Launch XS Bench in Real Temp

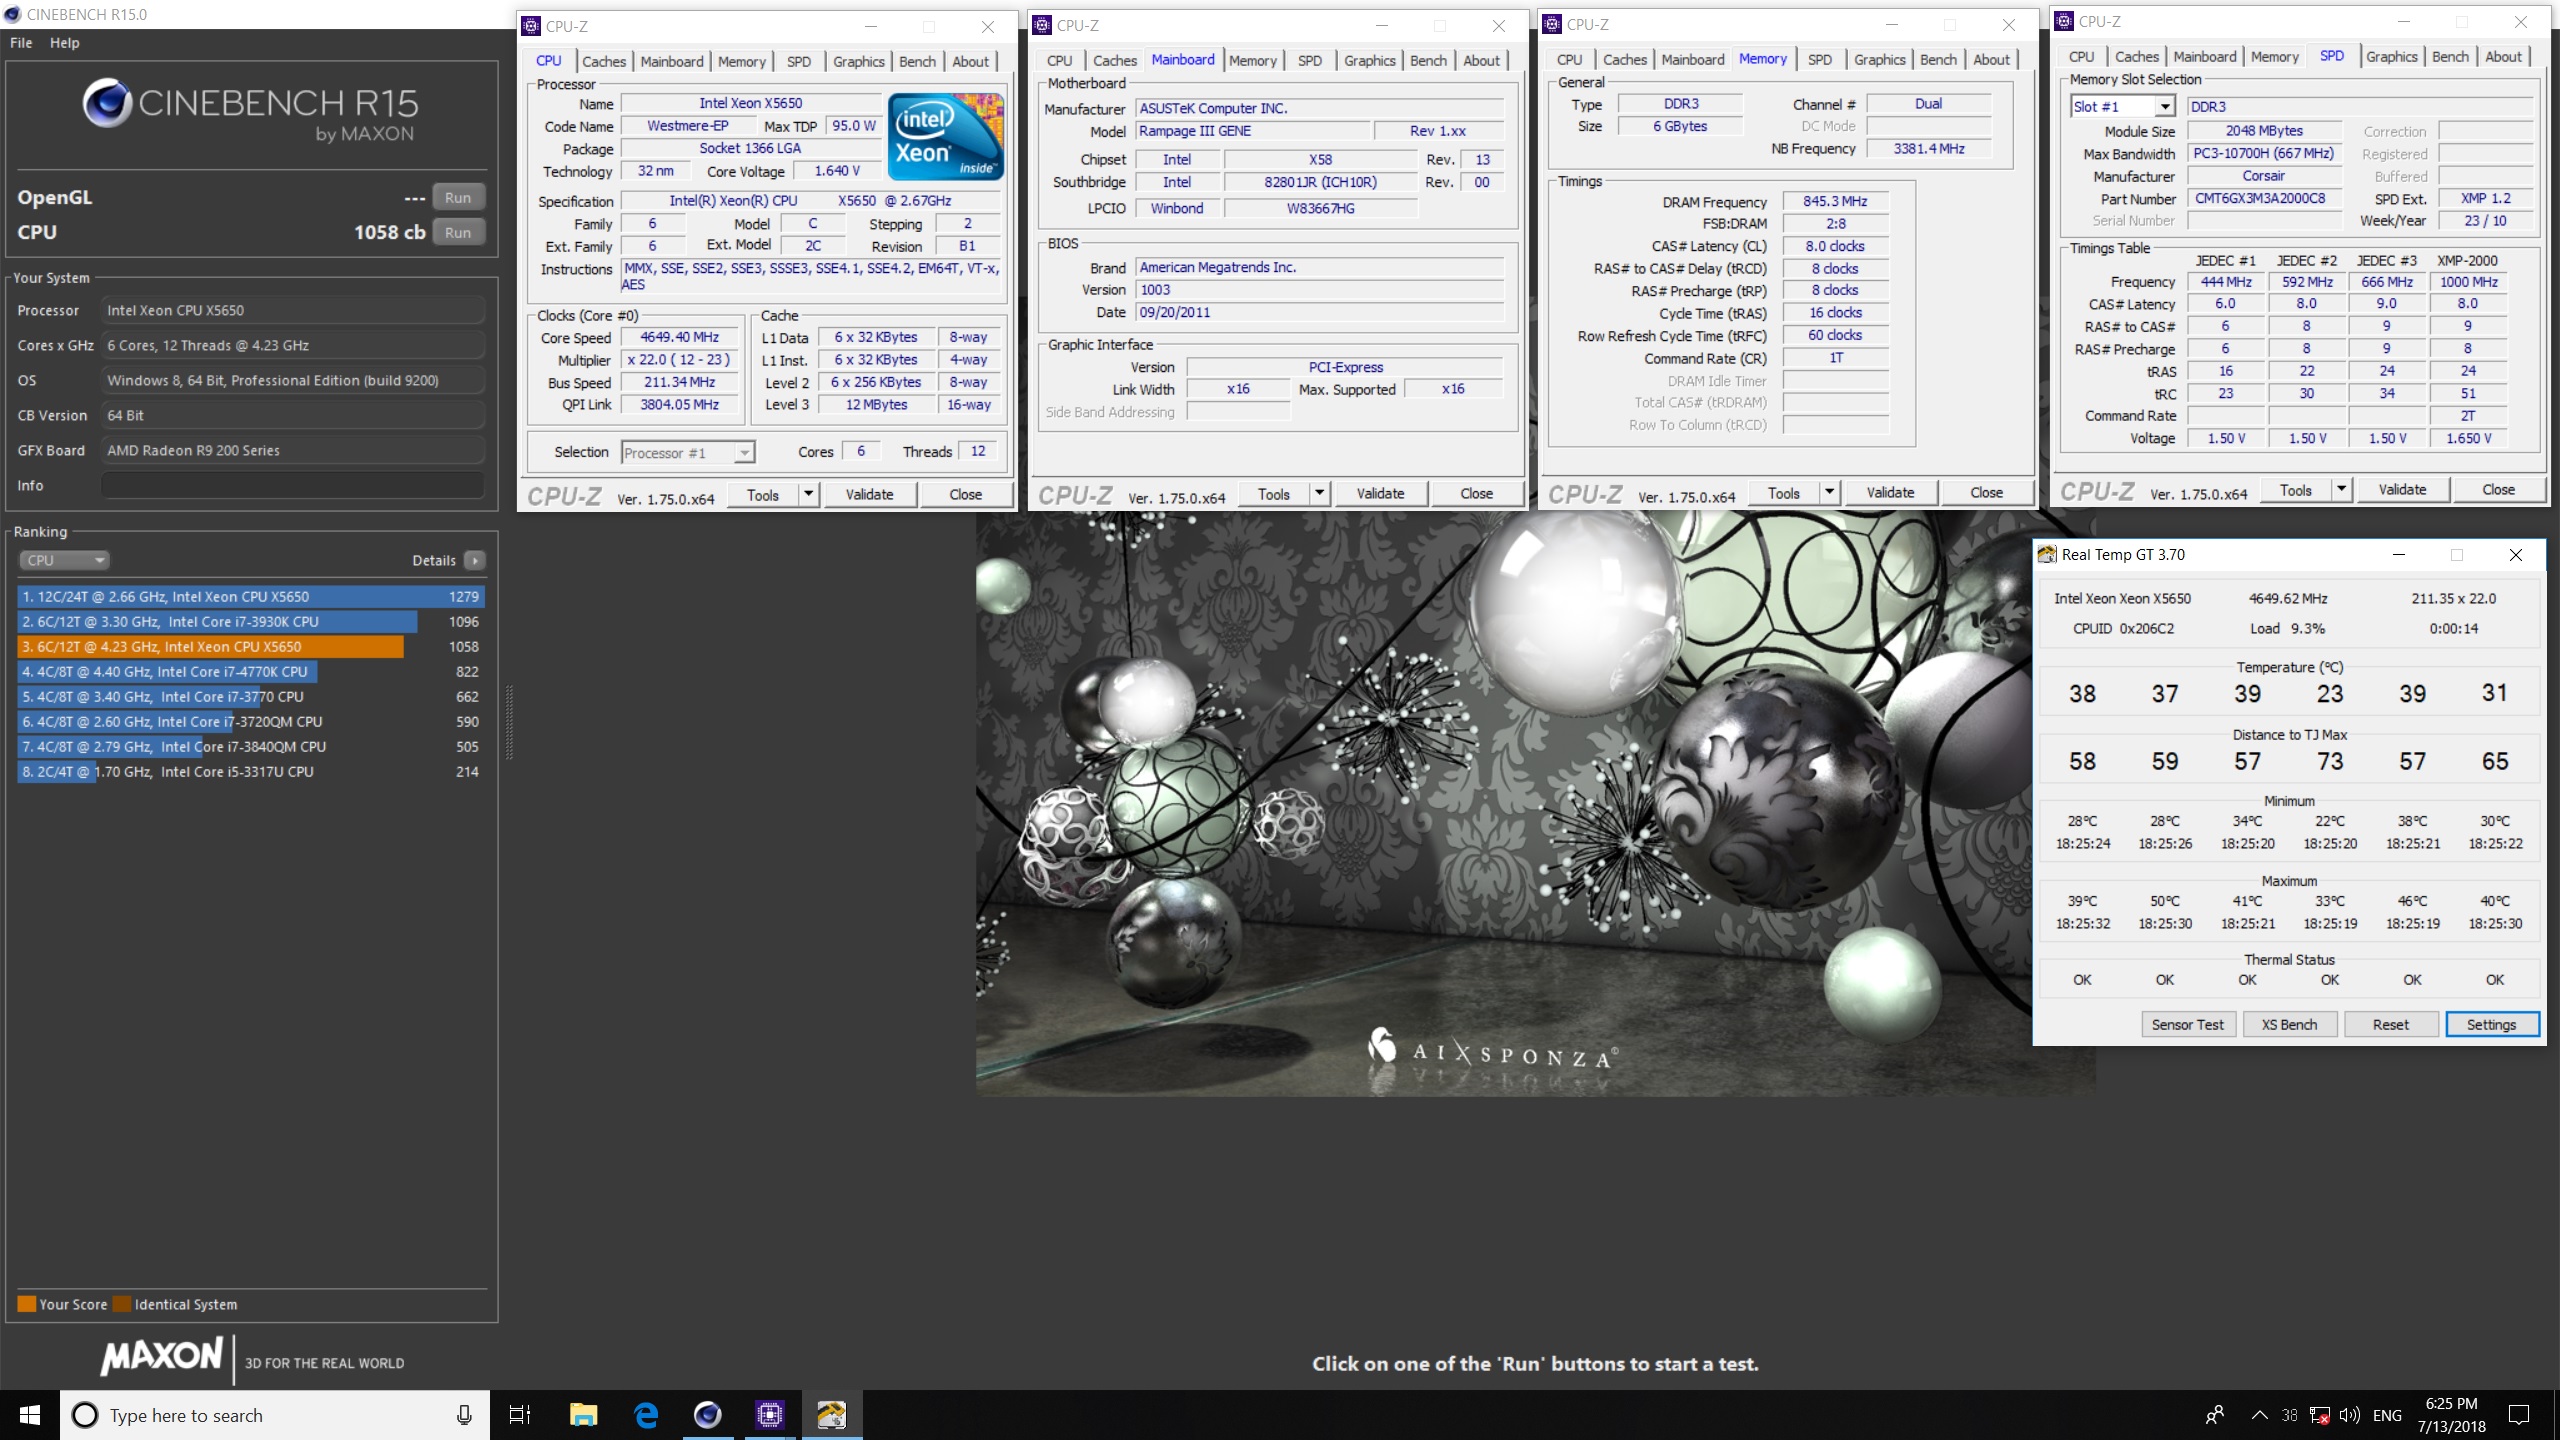[2289, 1024]
